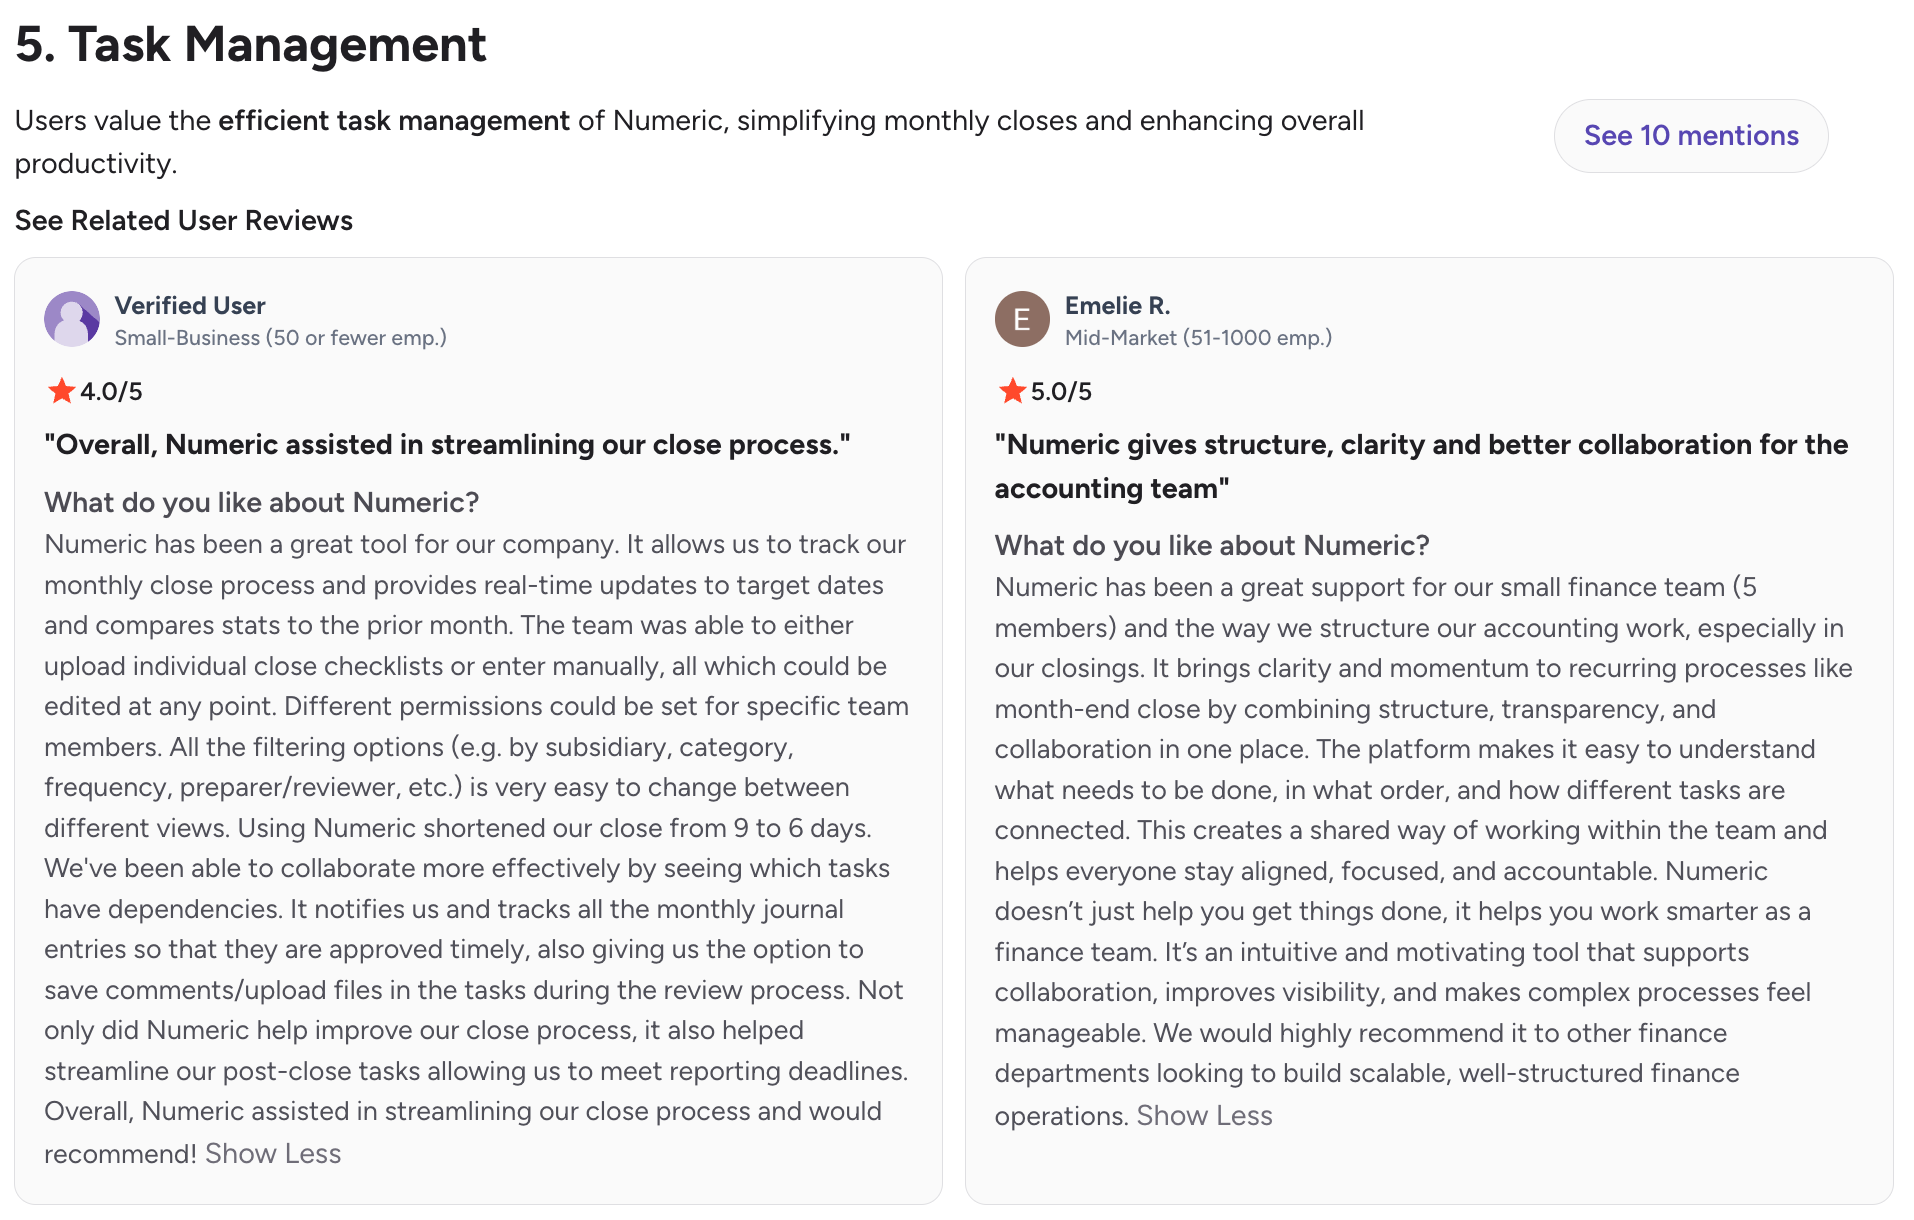The height and width of the screenshot is (1220, 1914).
Task: Collapse Emelie R.'s review with Show Less
Action: [1204, 1116]
